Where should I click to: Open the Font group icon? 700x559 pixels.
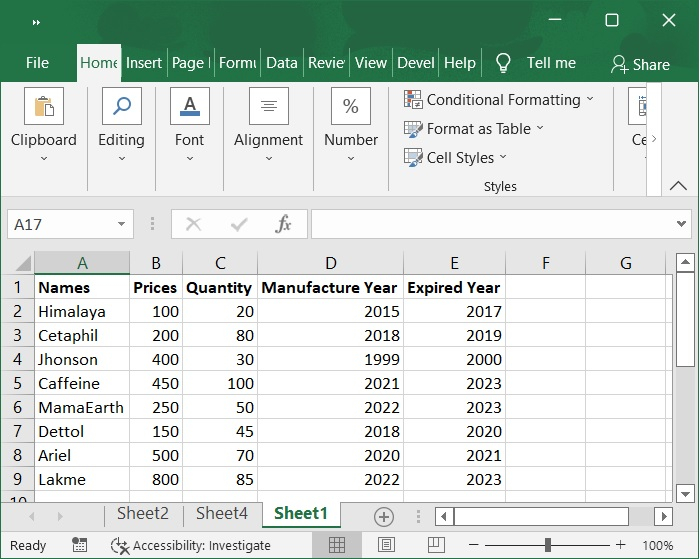[x=189, y=106]
